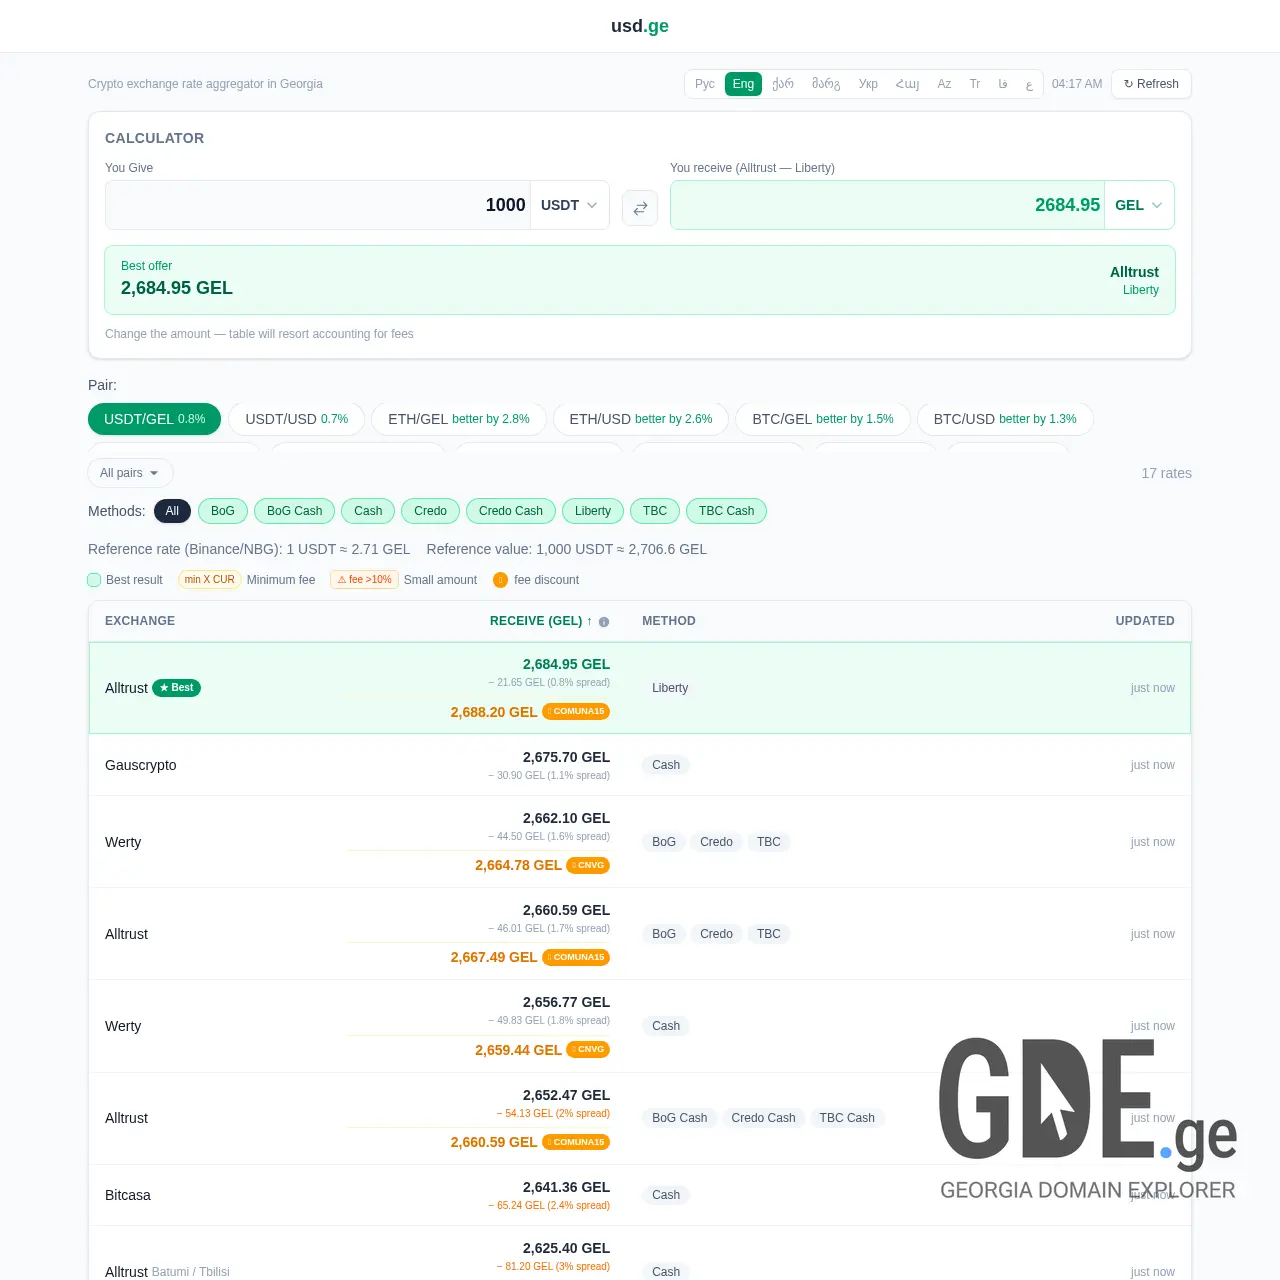Viewport: 1280px width, 1280px height.
Task: Click the Bitcasa exchange name
Action: point(128,1195)
